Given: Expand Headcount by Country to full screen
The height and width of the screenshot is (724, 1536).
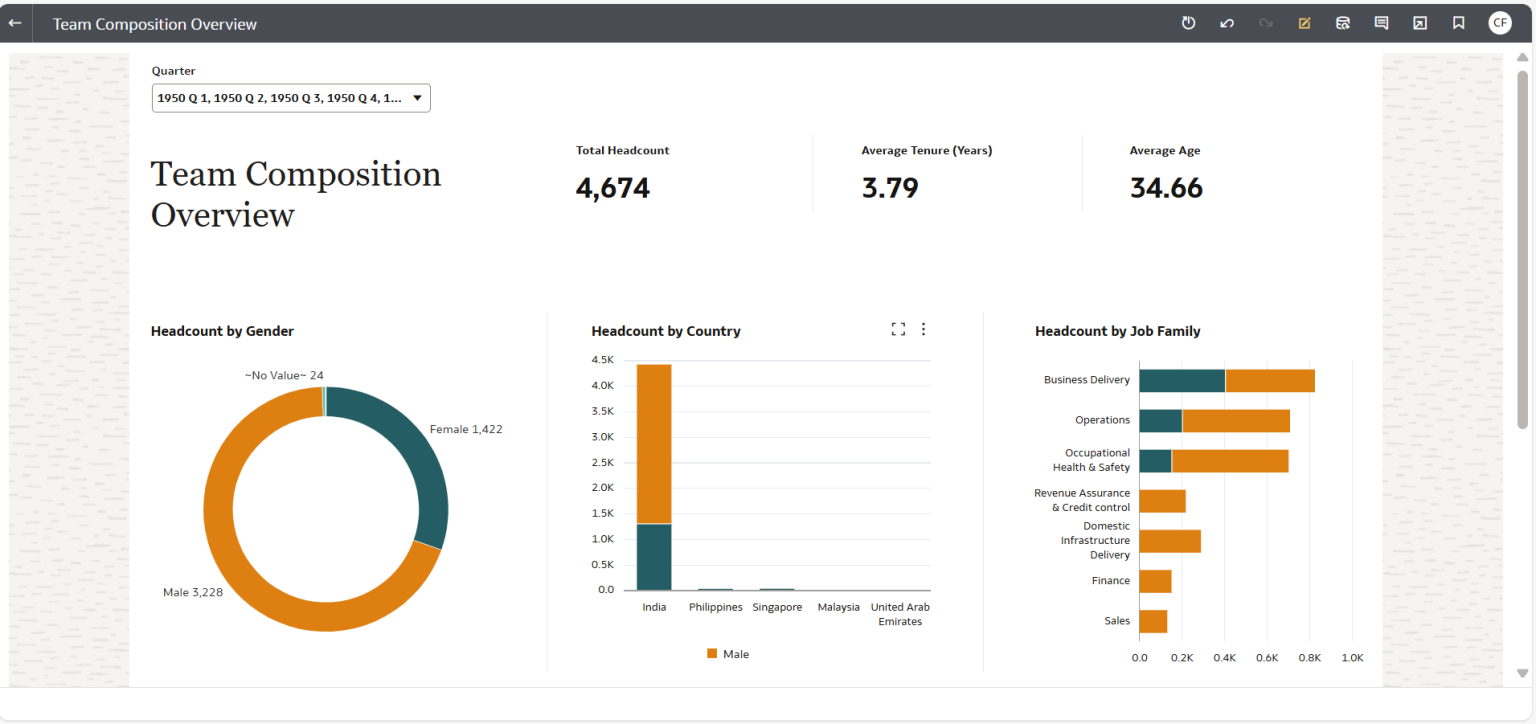Looking at the screenshot, I should (x=897, y=328).
